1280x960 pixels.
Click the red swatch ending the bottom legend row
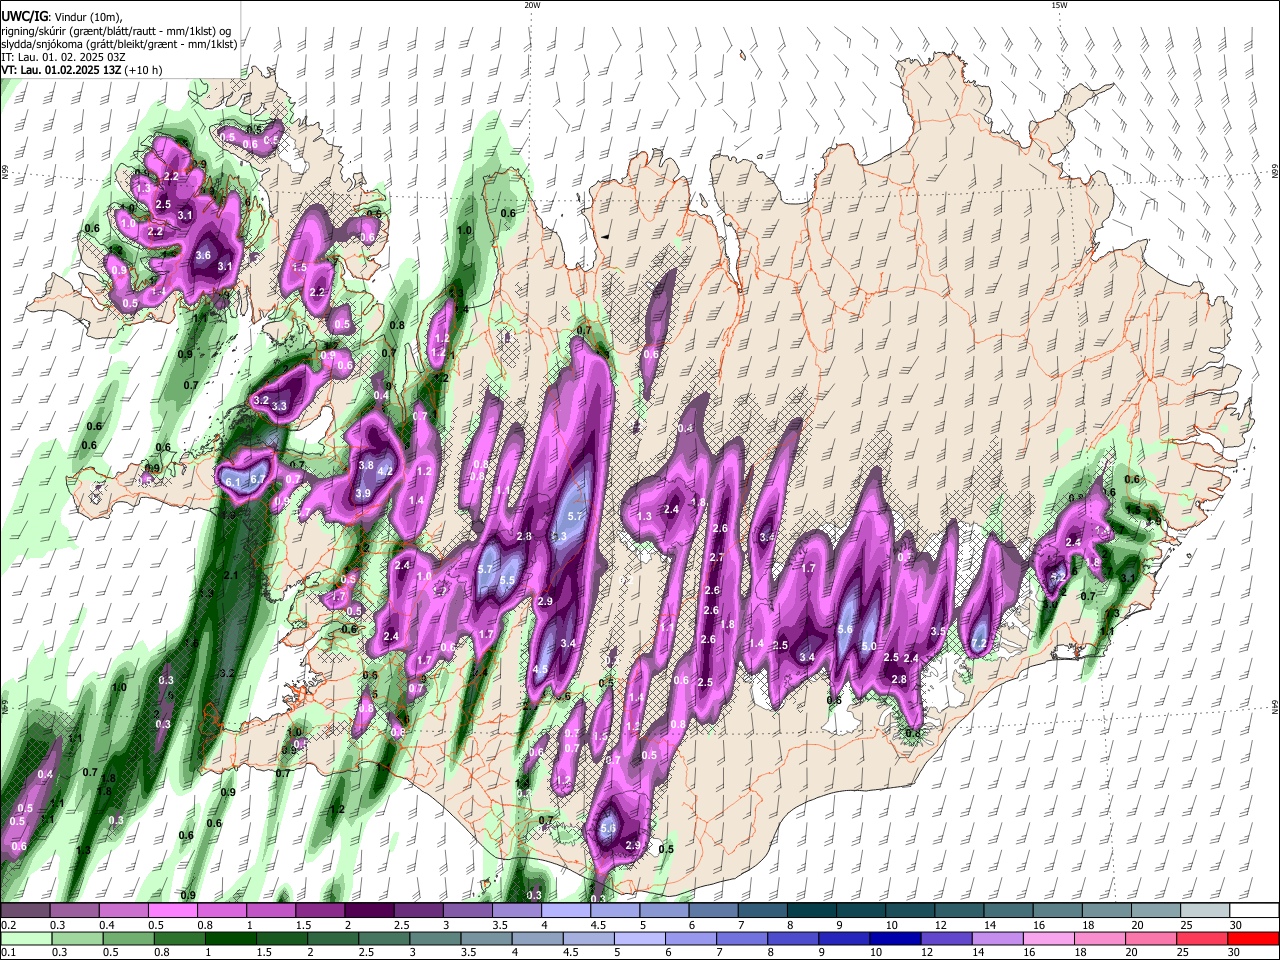[x=1254, y=938]
